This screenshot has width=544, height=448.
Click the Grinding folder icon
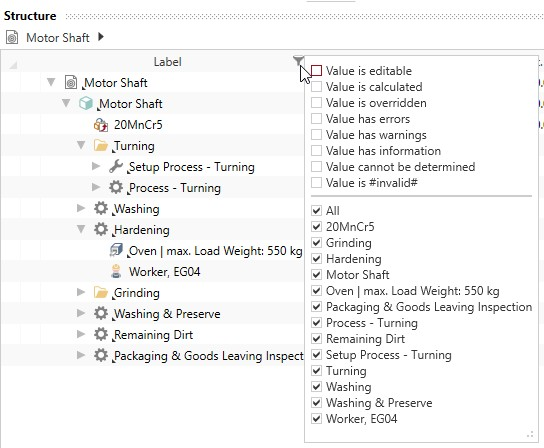[x=101, y=292]
